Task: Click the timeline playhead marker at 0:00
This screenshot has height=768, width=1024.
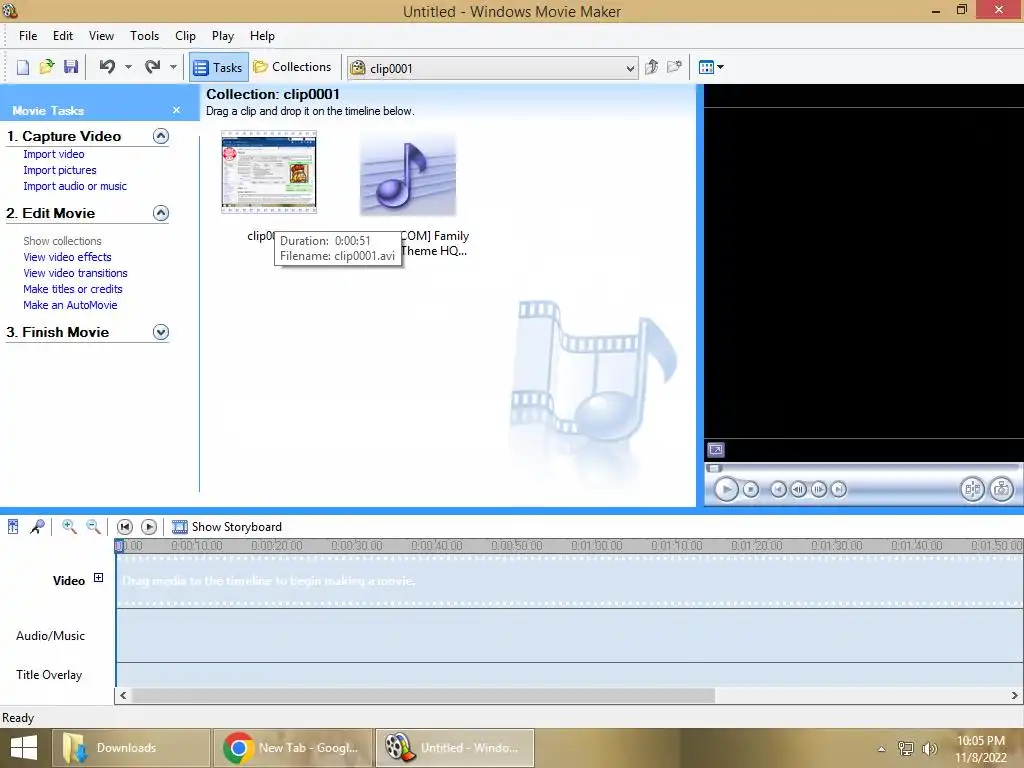Action: pyautogui.click(x=119, y=546)
